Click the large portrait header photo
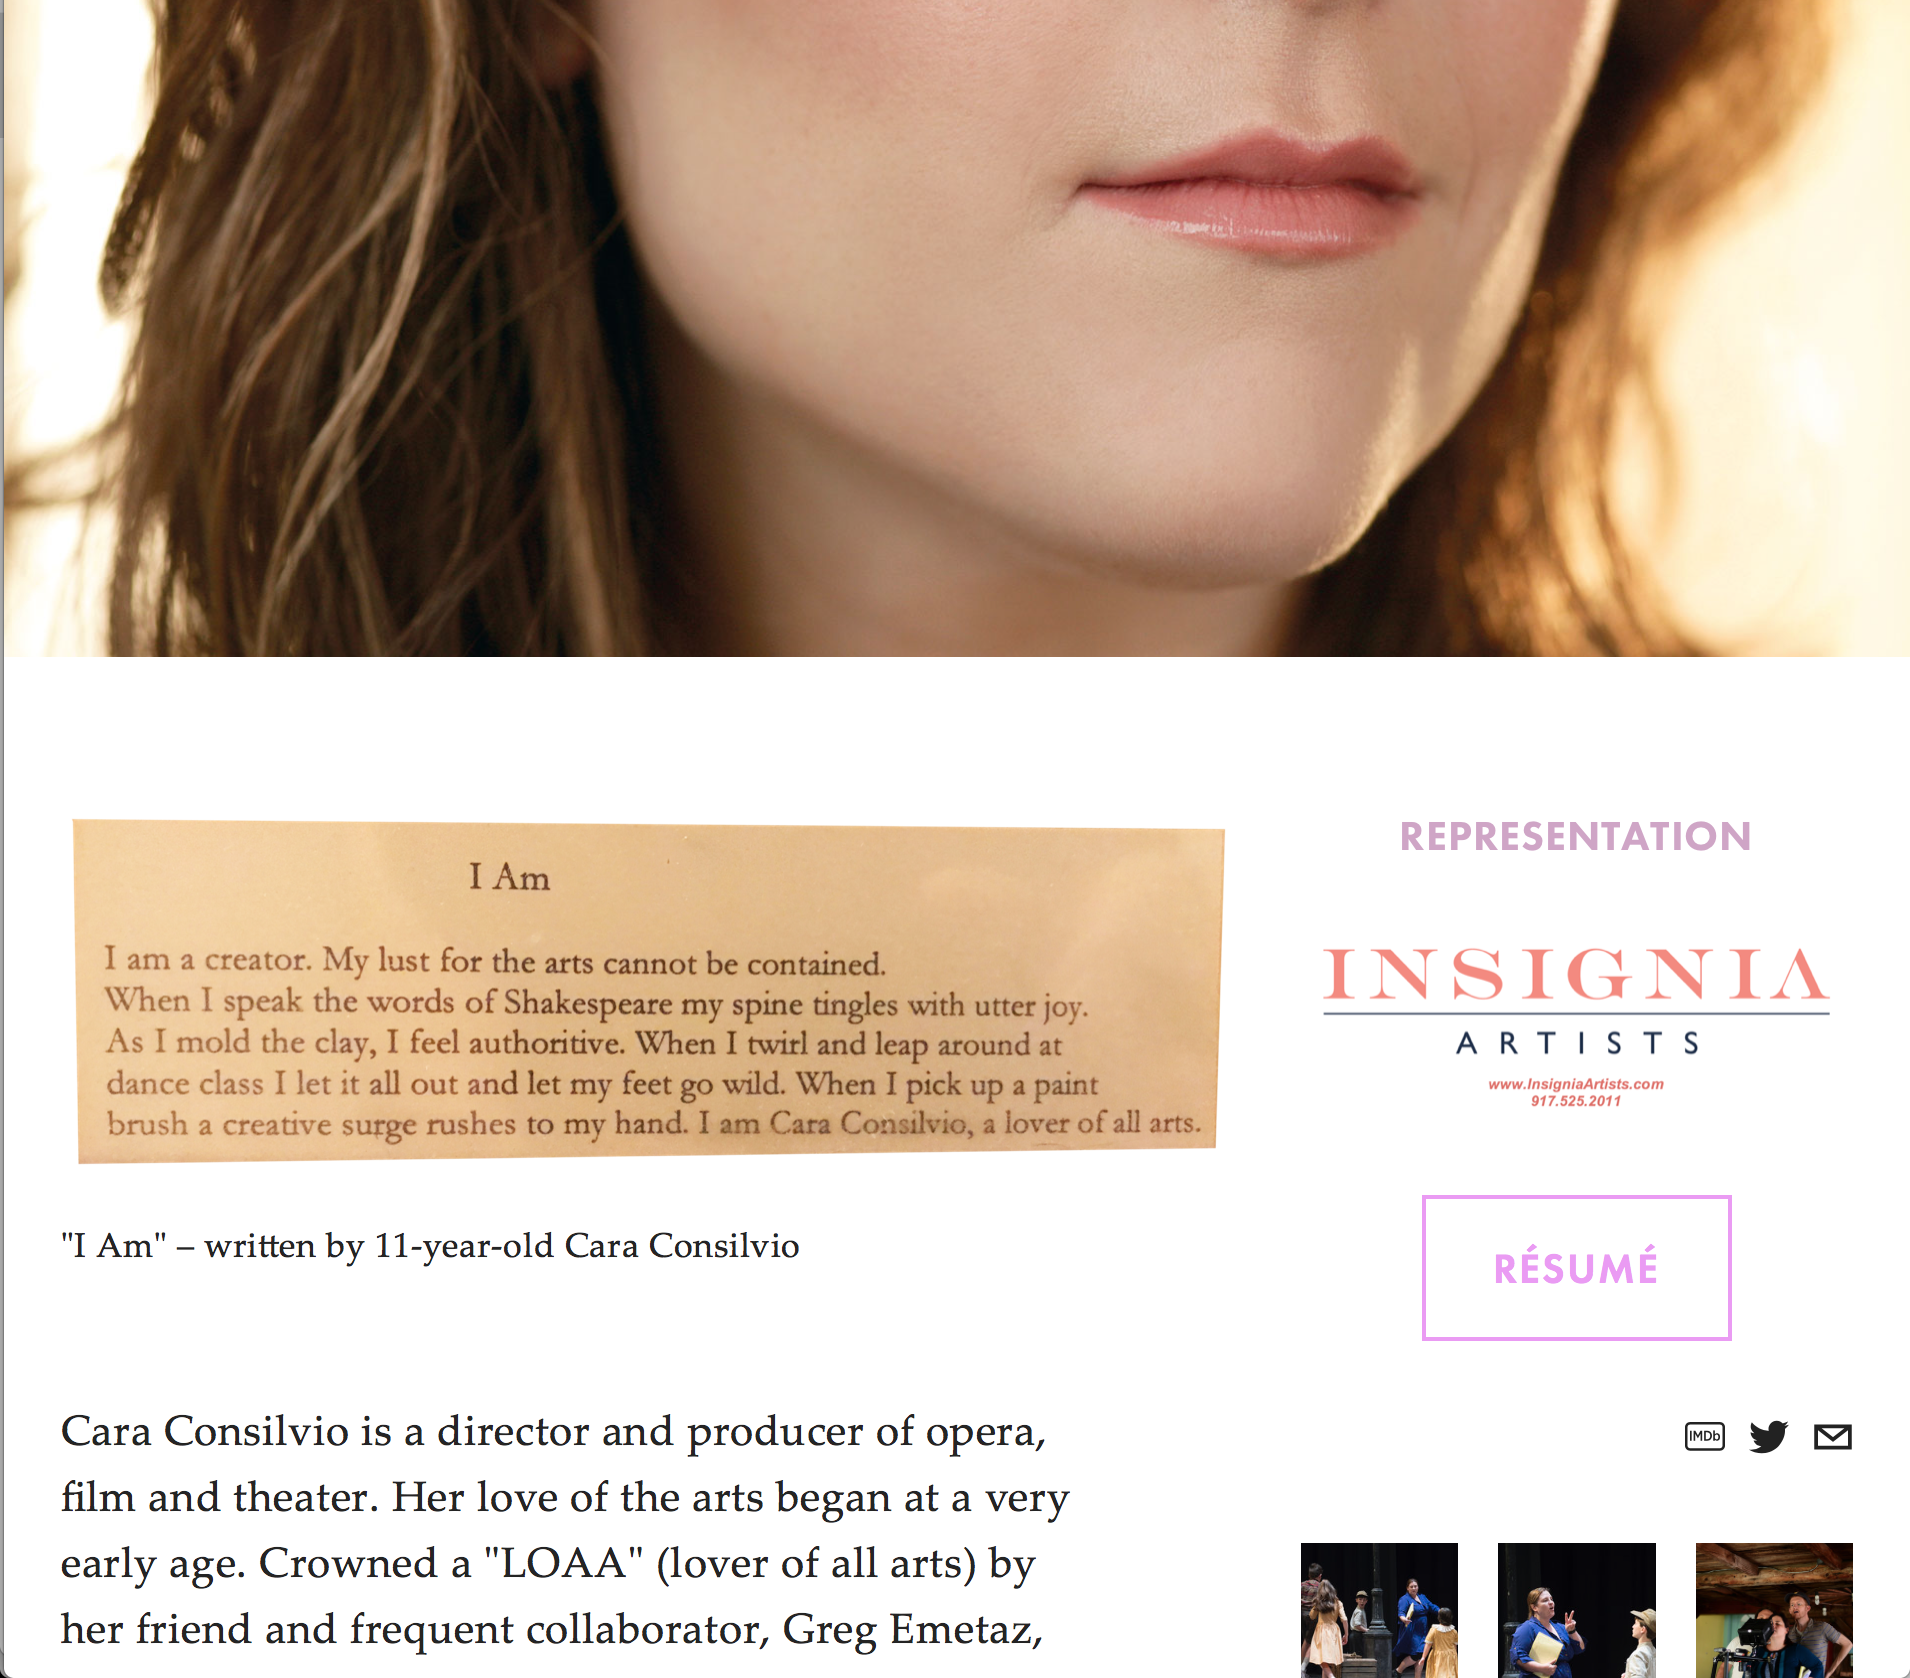 (x=956, y=328)
